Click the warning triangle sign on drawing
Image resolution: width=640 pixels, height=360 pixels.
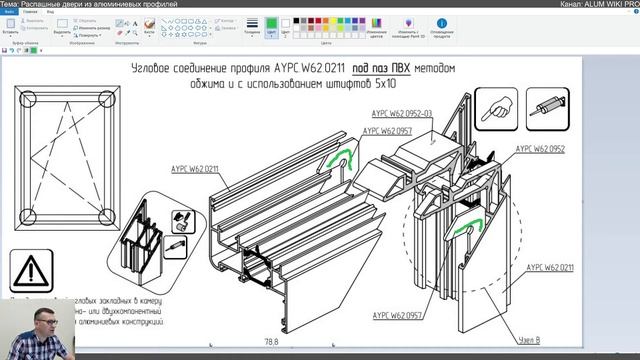point(31,271)
